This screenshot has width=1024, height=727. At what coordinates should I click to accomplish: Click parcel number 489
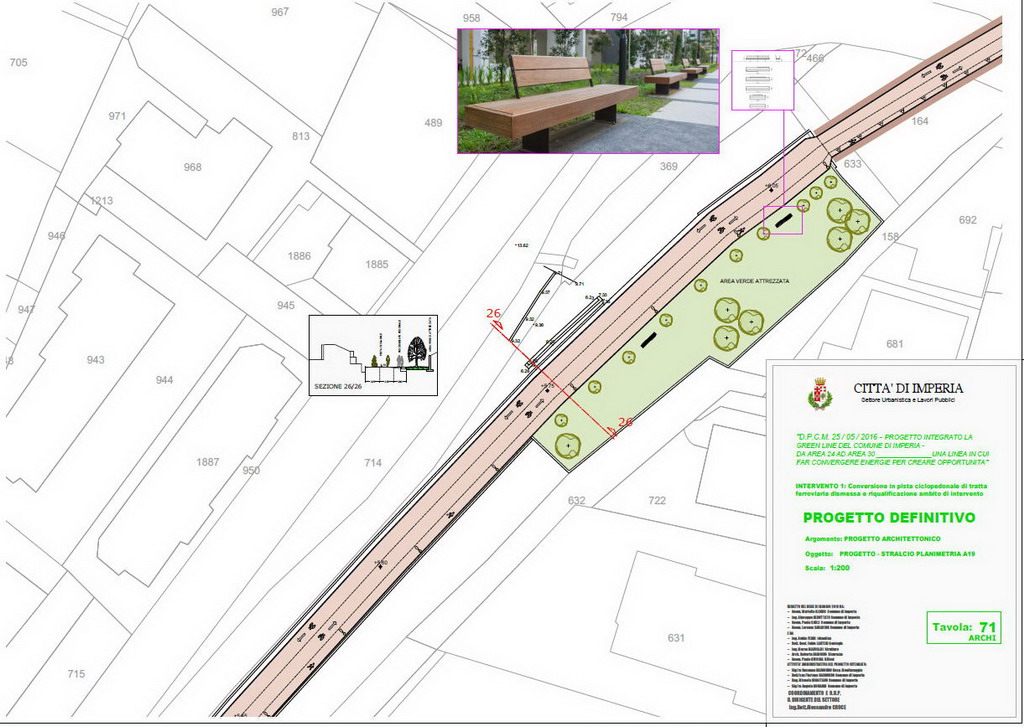[x=433, y=122]
